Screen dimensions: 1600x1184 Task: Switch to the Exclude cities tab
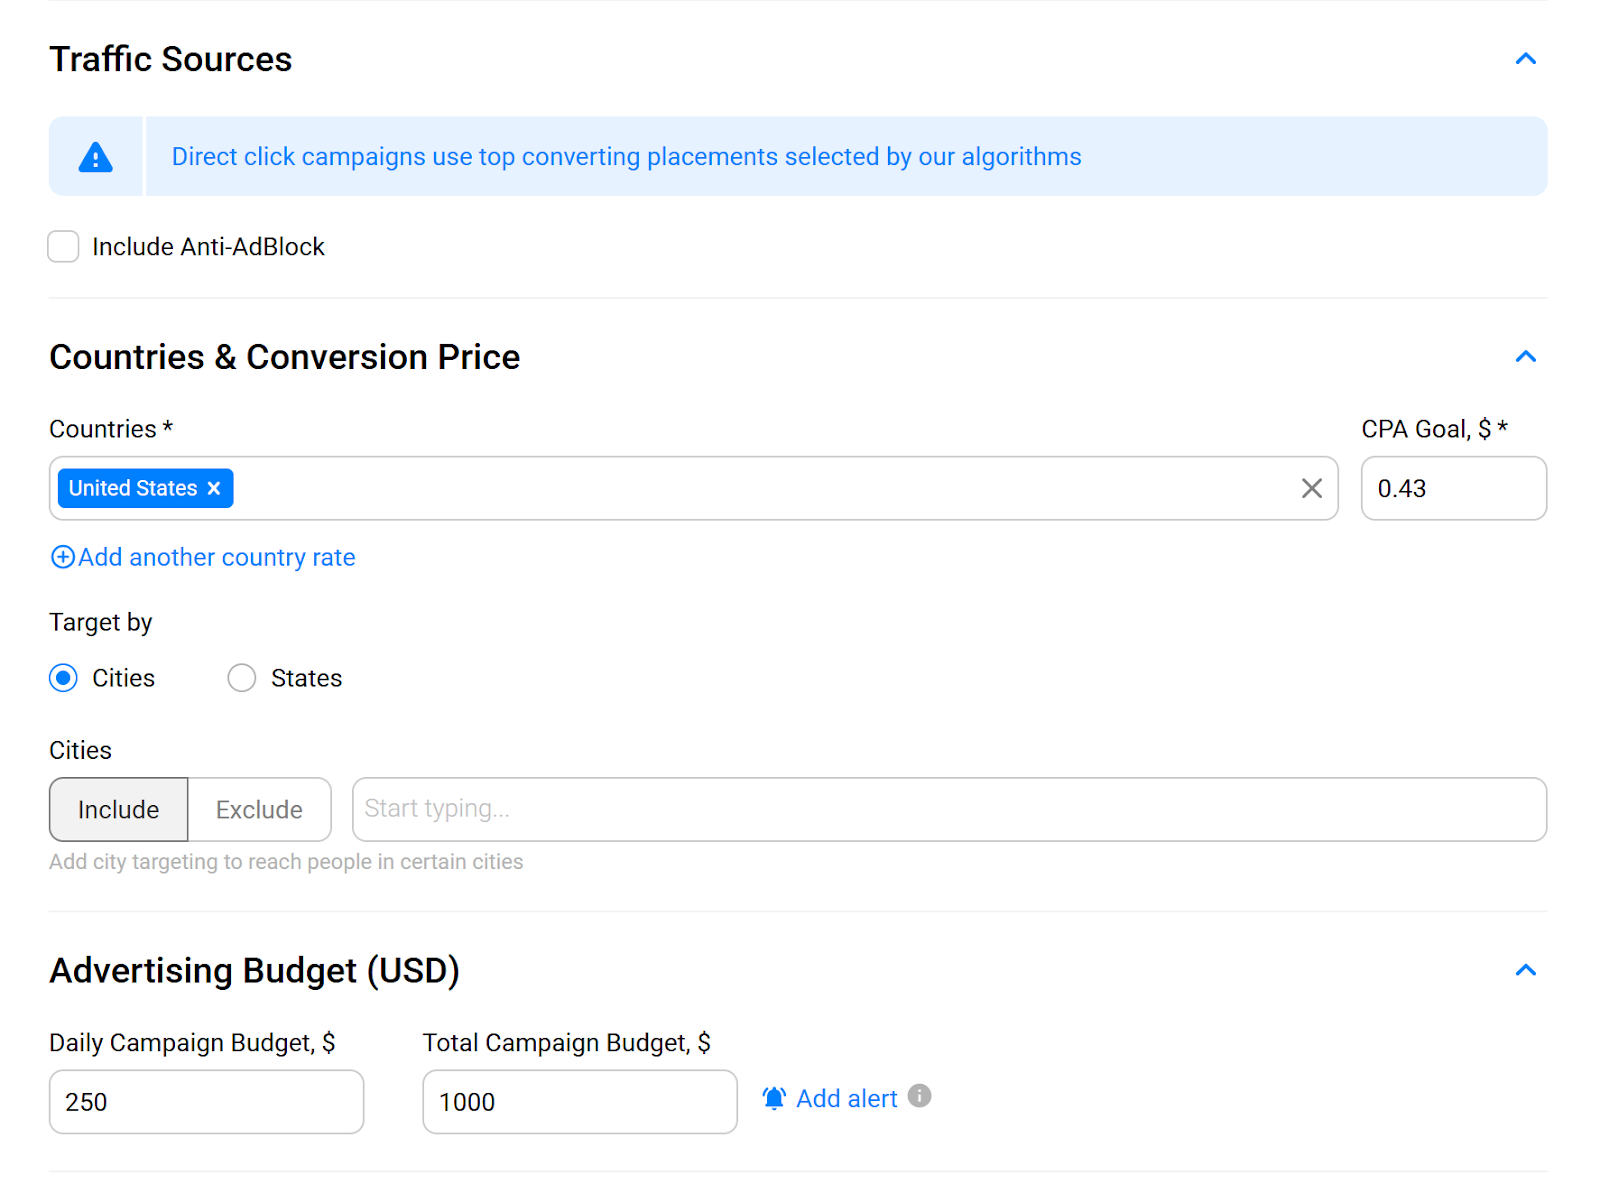tap(259, 809)
